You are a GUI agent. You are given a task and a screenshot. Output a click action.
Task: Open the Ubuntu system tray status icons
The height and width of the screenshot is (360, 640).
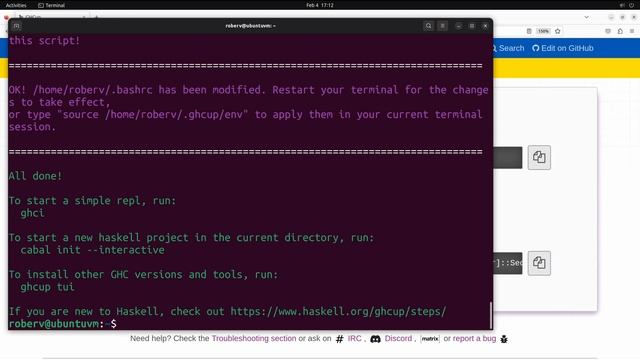click(x=627, y=5)
